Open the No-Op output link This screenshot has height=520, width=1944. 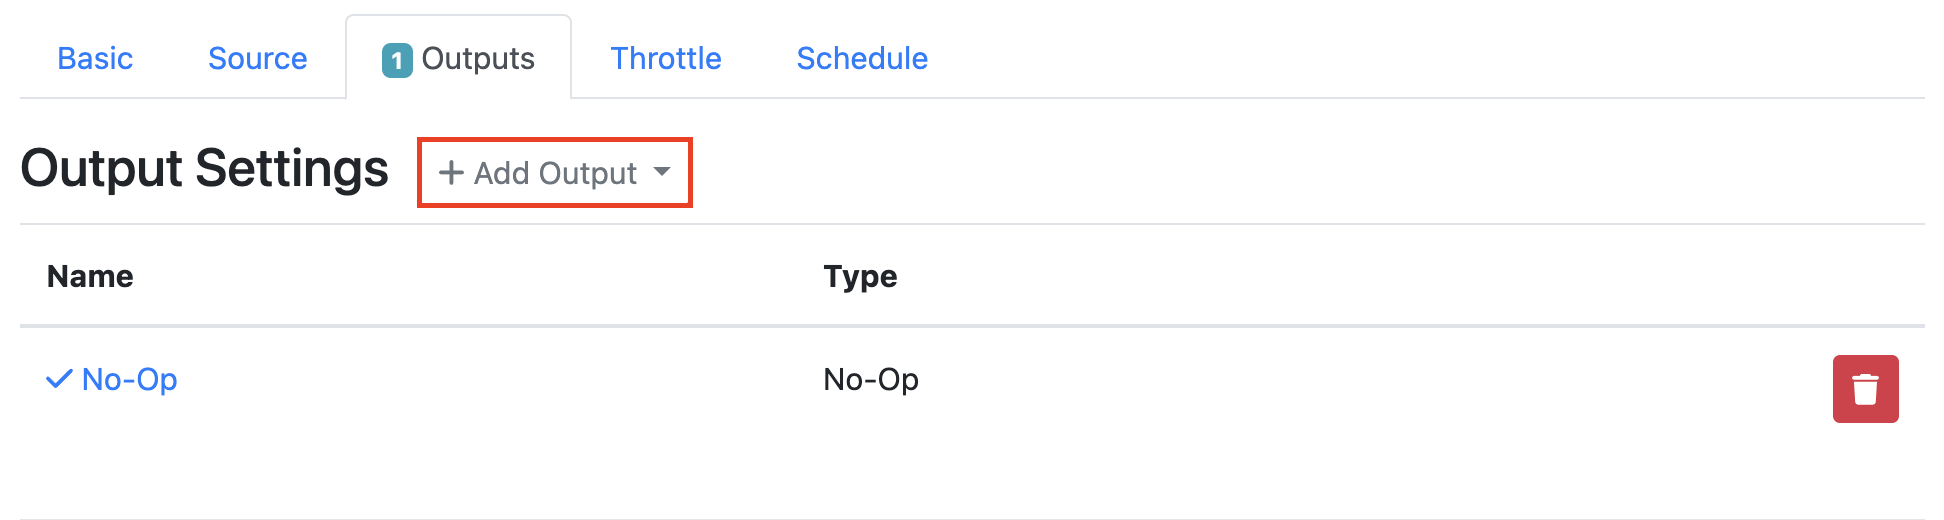[x=129, y=380]
